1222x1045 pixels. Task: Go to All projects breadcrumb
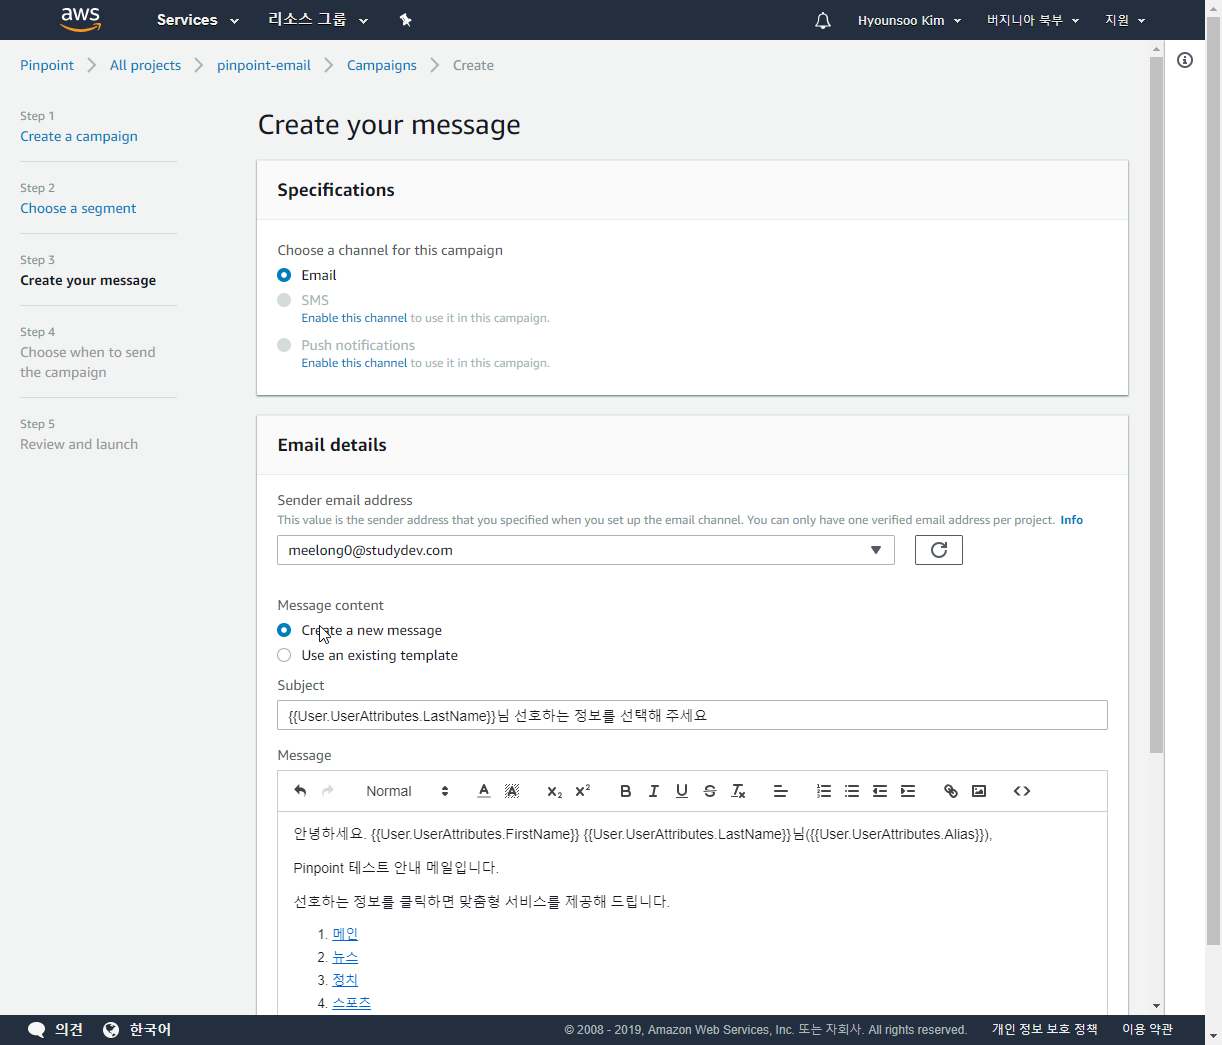pyautogui.click(x=146, y=65)
